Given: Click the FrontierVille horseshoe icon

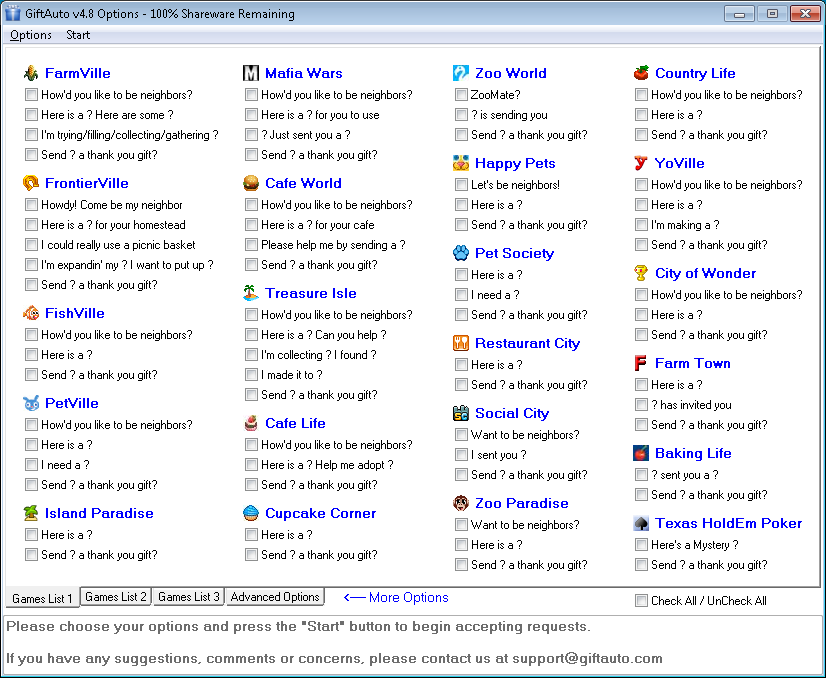Looking at the screenshot, I should click(x=31, y=183).
